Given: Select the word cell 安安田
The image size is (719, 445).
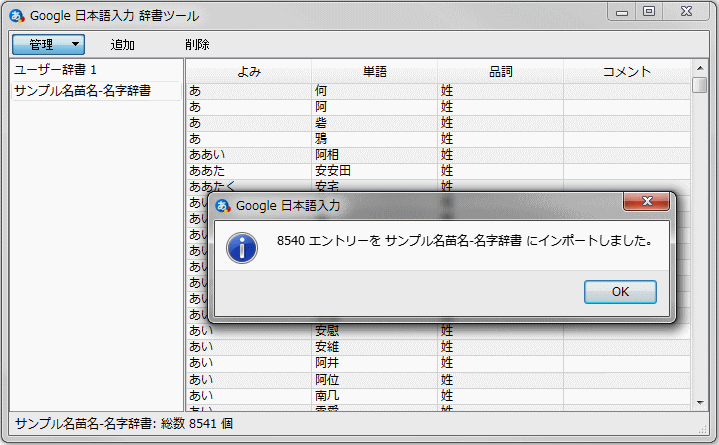Looking at the screenshot, I should [375, 171].
